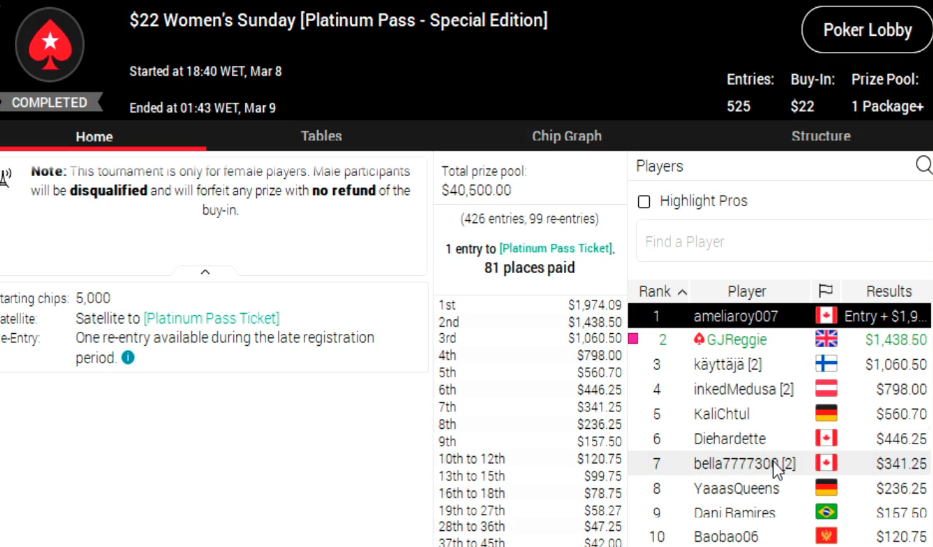
Task: Click the search magnifier in Players panel
Action: point(924,166)
